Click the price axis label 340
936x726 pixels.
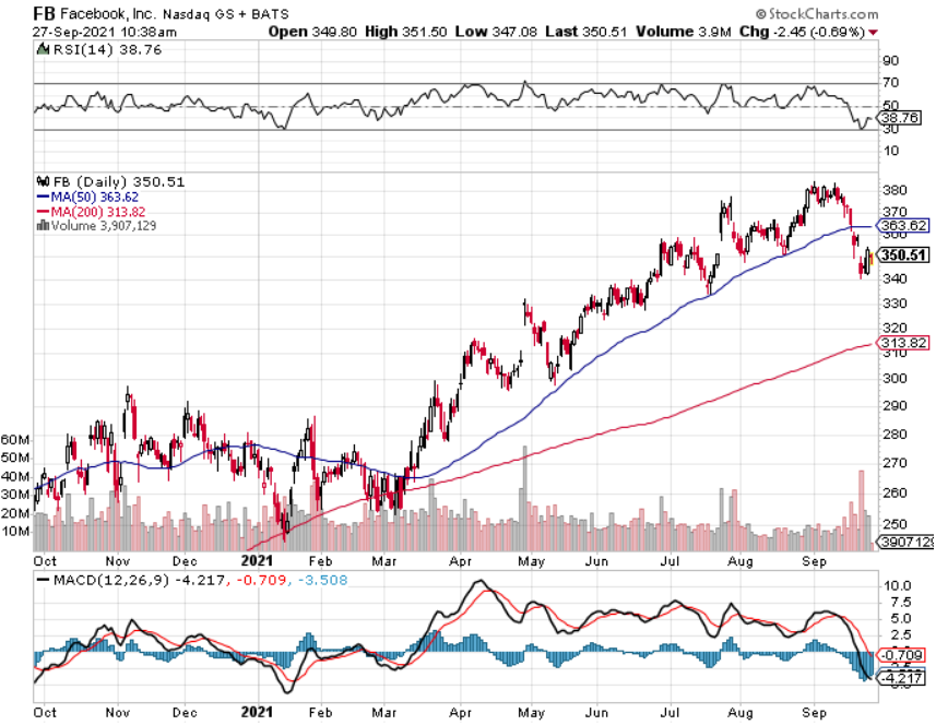coord(895,279)
